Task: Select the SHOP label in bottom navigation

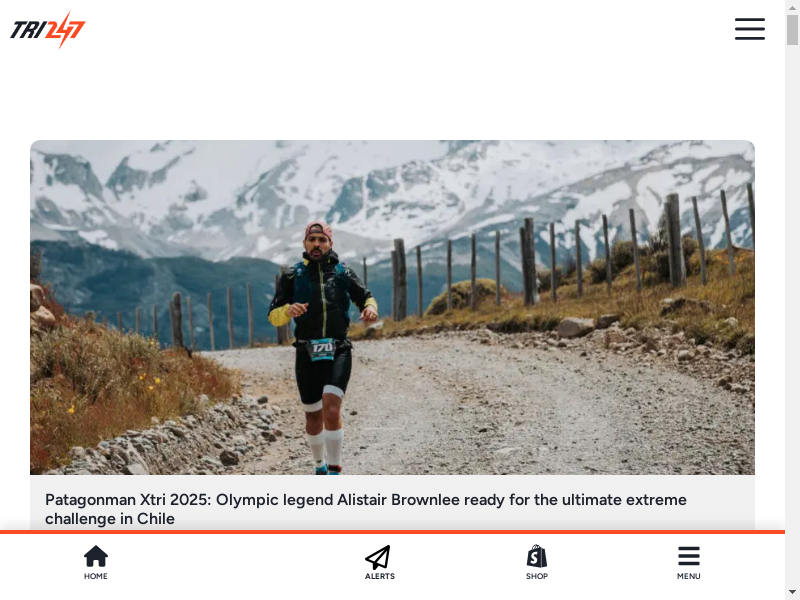Action: [x=537, y=576]
